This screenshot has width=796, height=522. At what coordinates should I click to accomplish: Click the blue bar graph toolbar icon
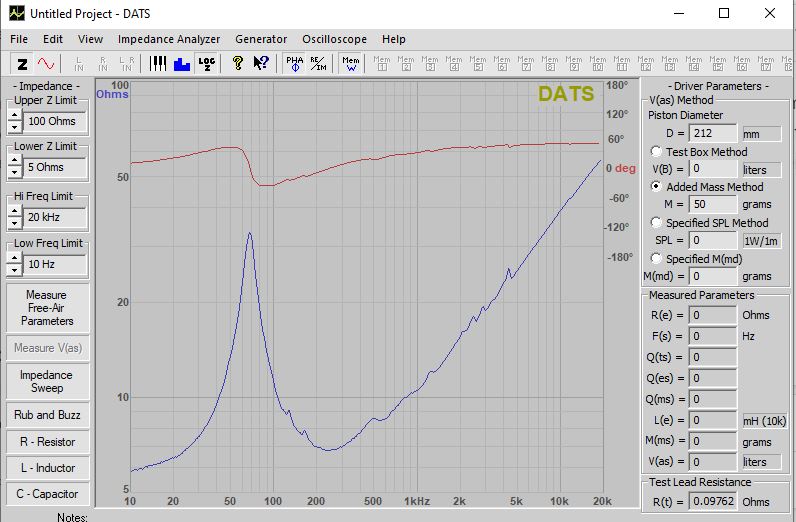click(x=182, y=64)
